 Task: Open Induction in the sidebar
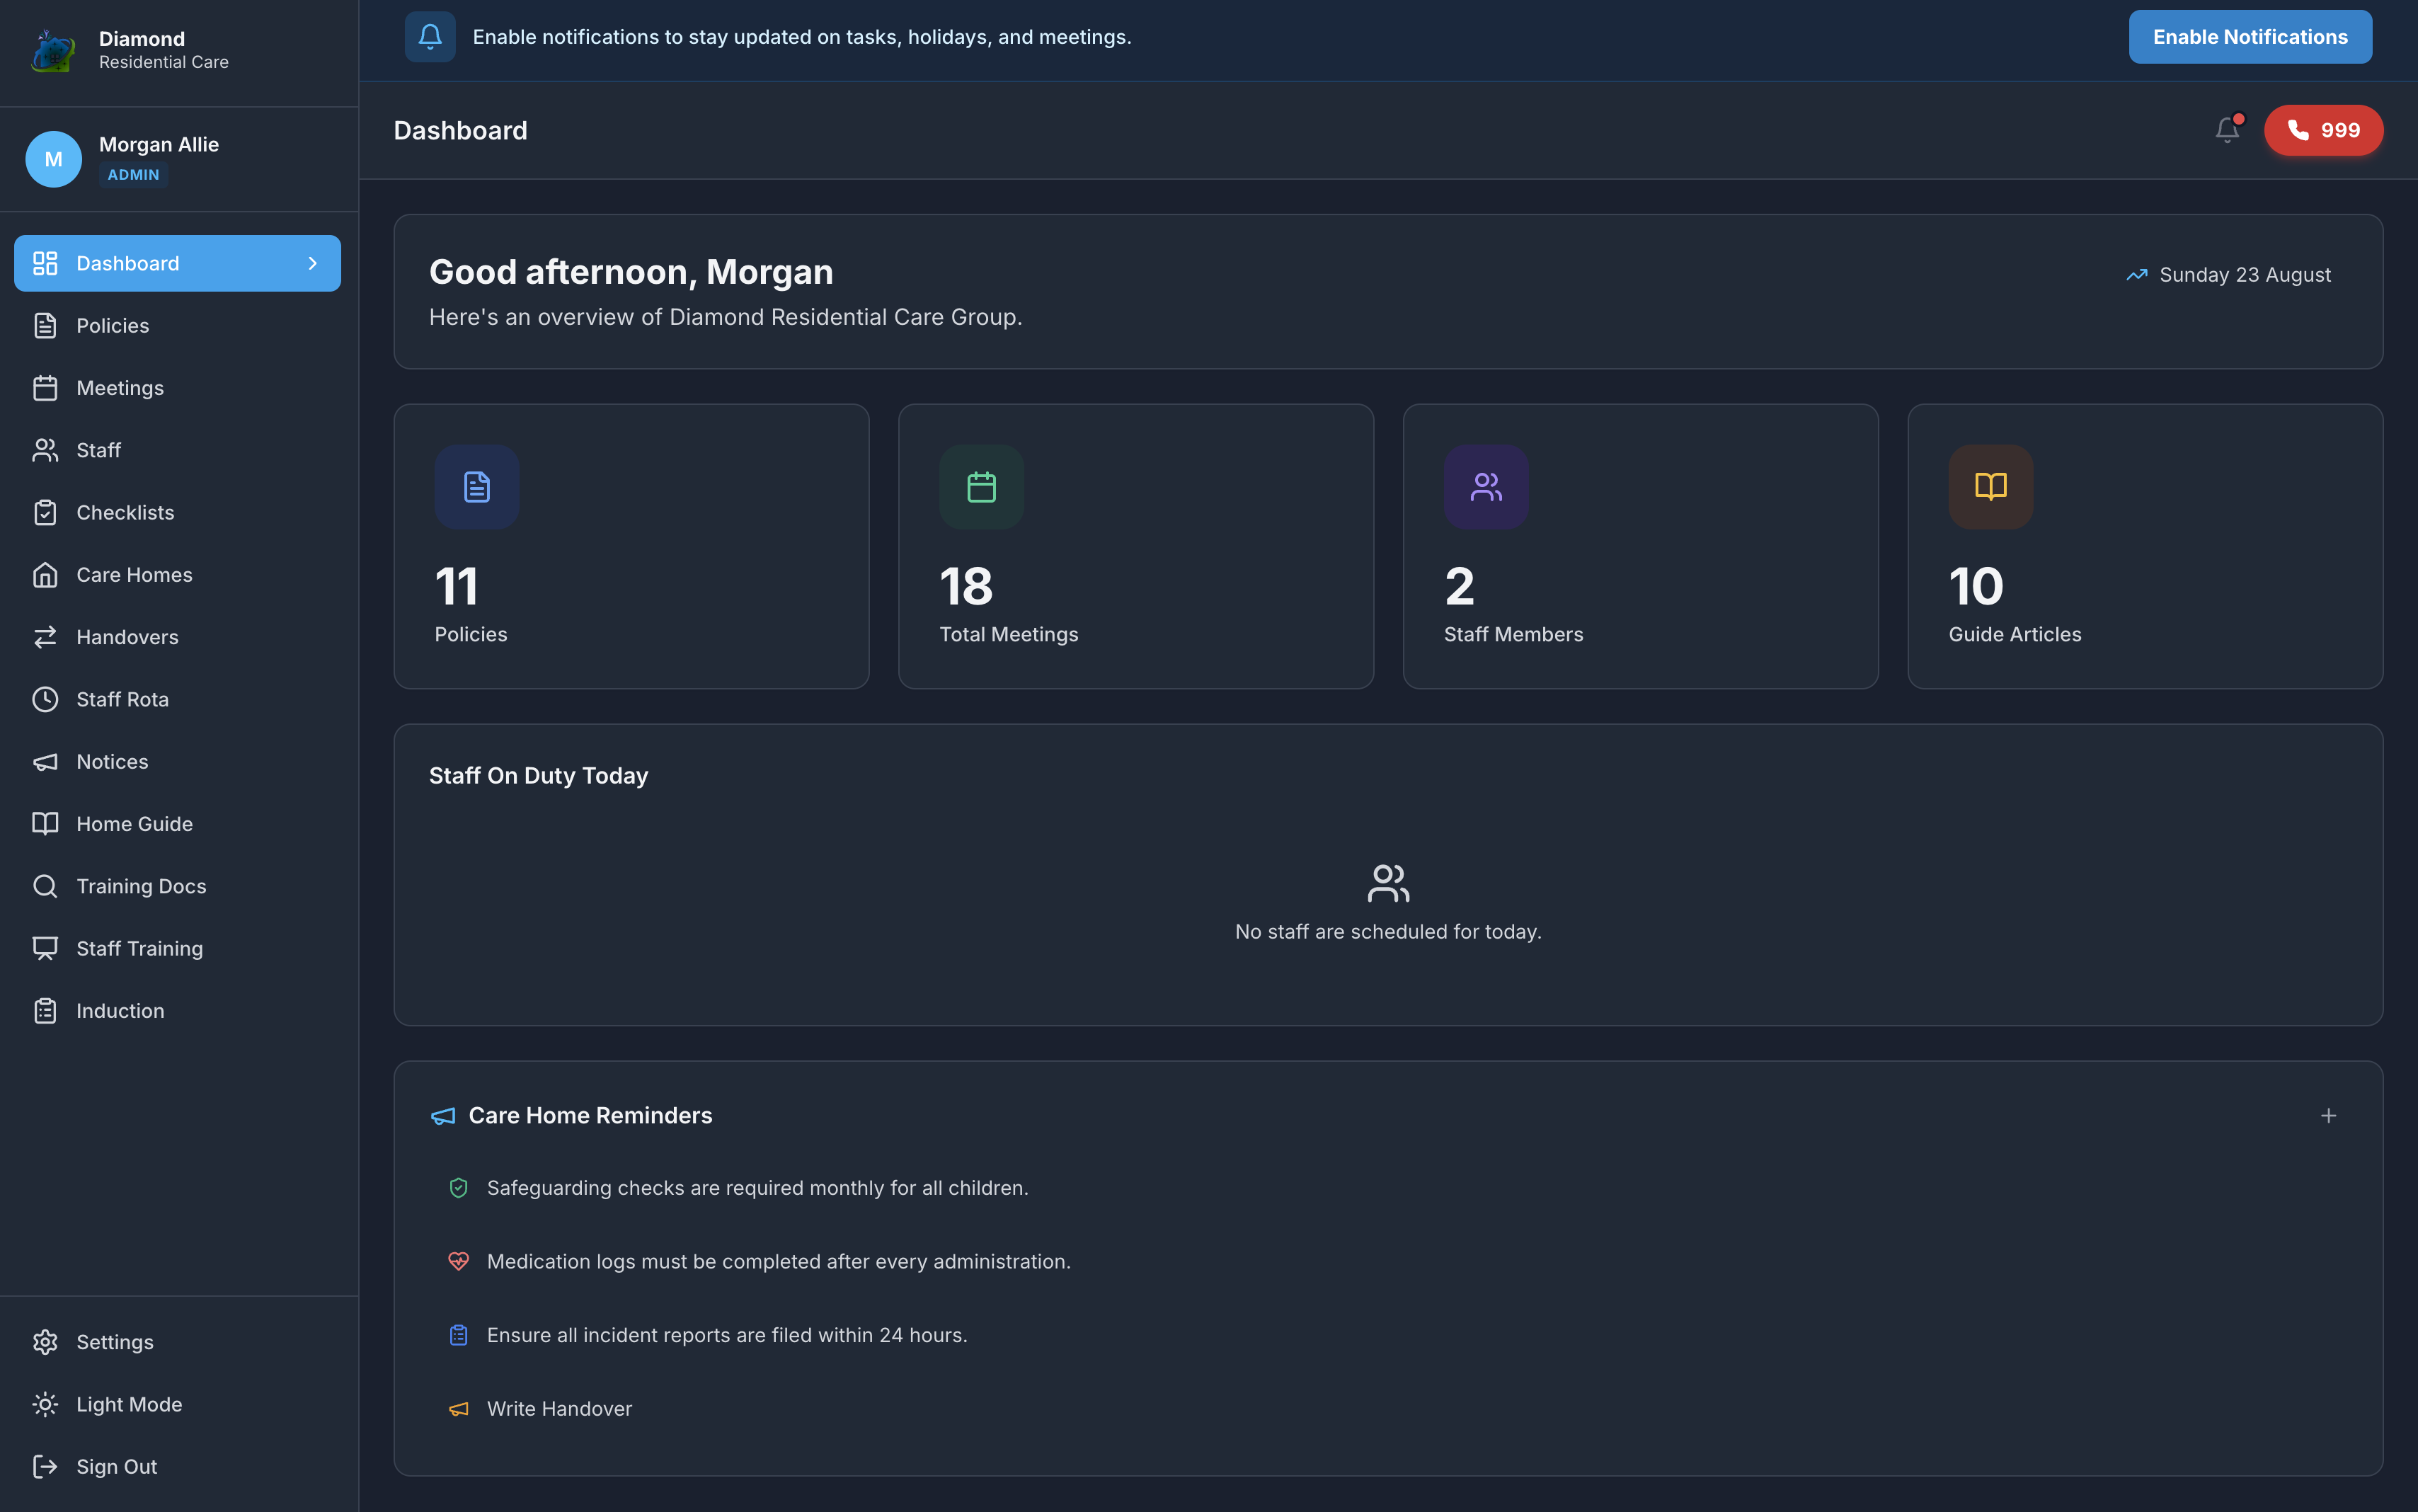pos(178,1011)
